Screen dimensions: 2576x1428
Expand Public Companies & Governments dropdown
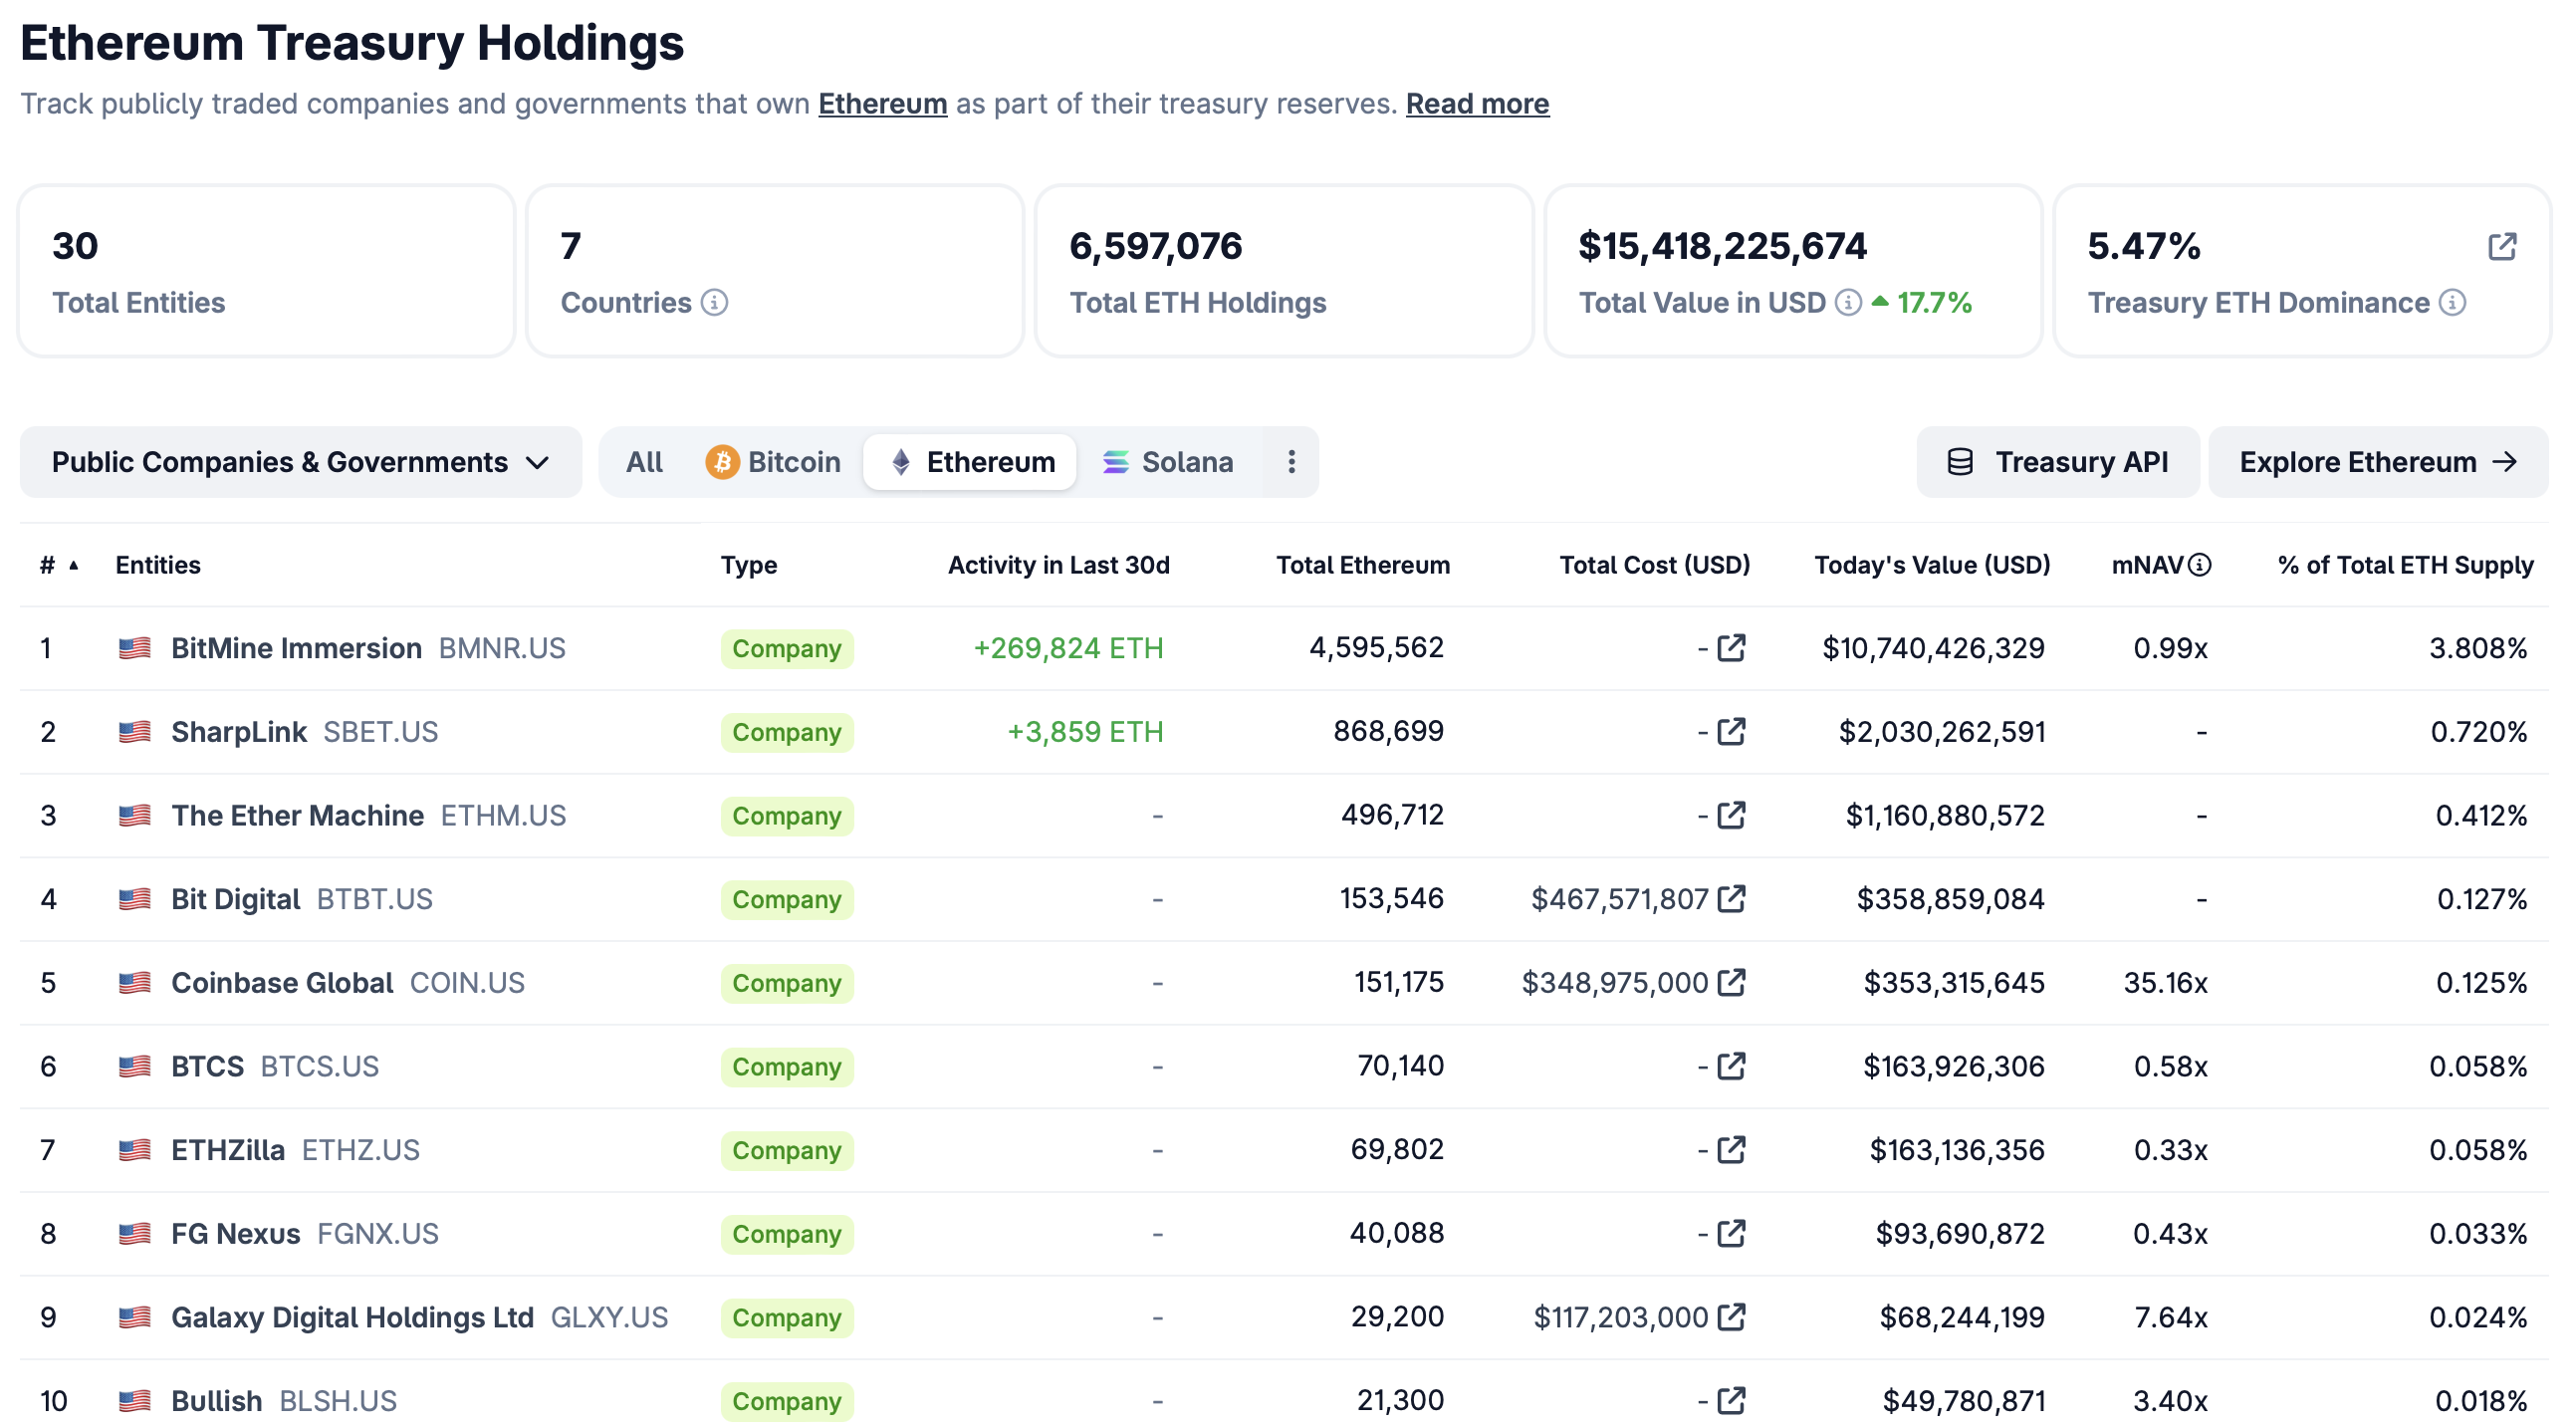[300, 462]
